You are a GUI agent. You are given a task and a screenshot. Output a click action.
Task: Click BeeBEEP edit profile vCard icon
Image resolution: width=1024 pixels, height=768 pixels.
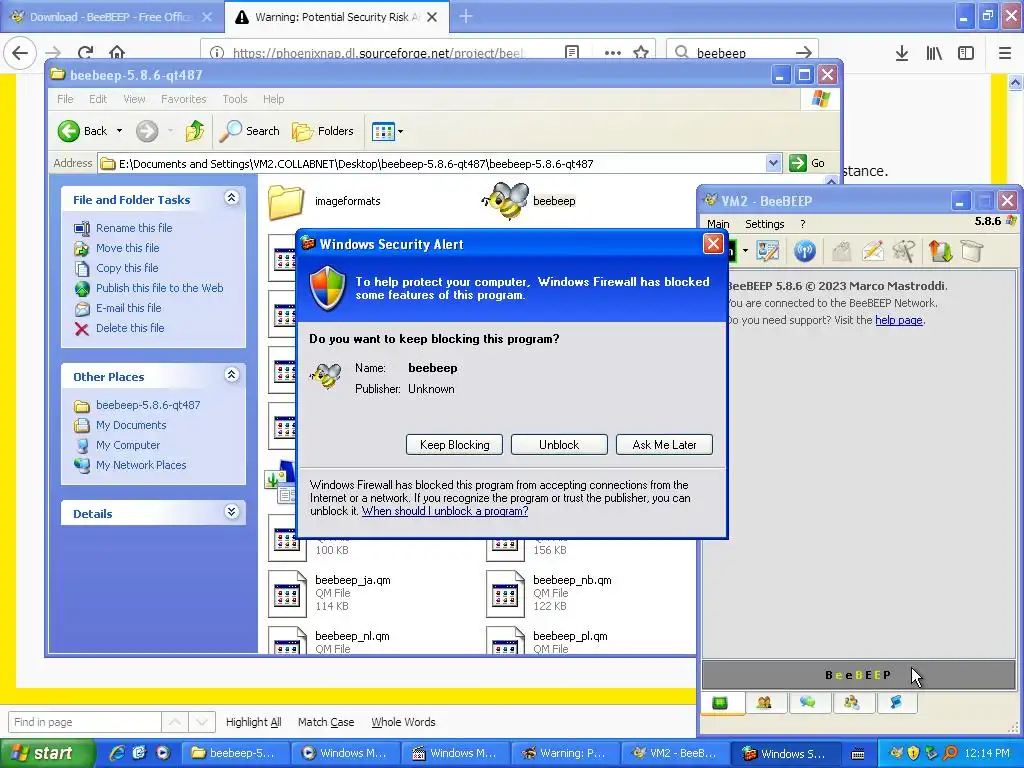point(768,251)
